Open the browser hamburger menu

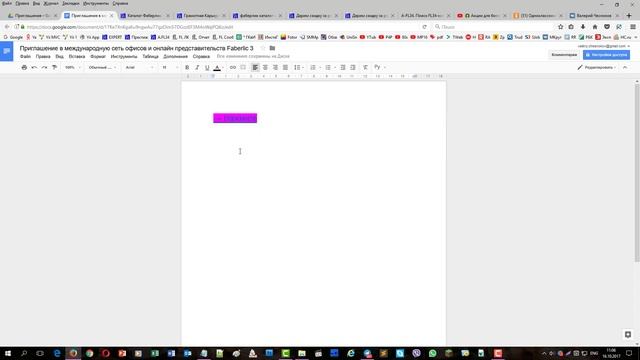(x=633, y=27)
